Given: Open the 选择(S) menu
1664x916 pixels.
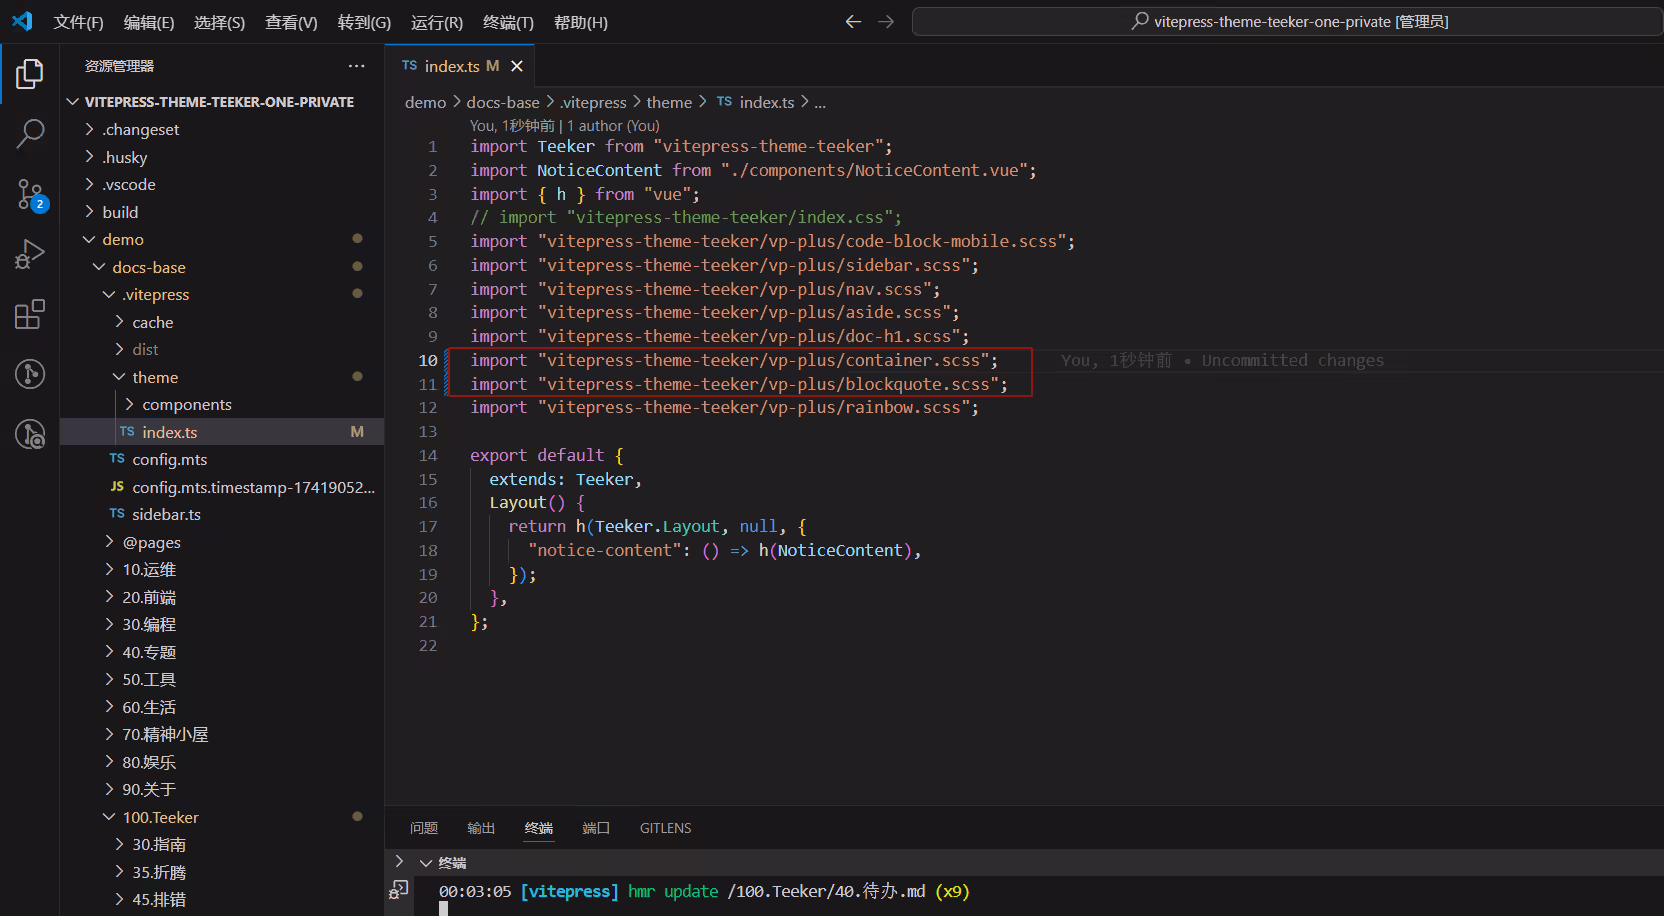Looking at the screenshot, I should 219,22.
